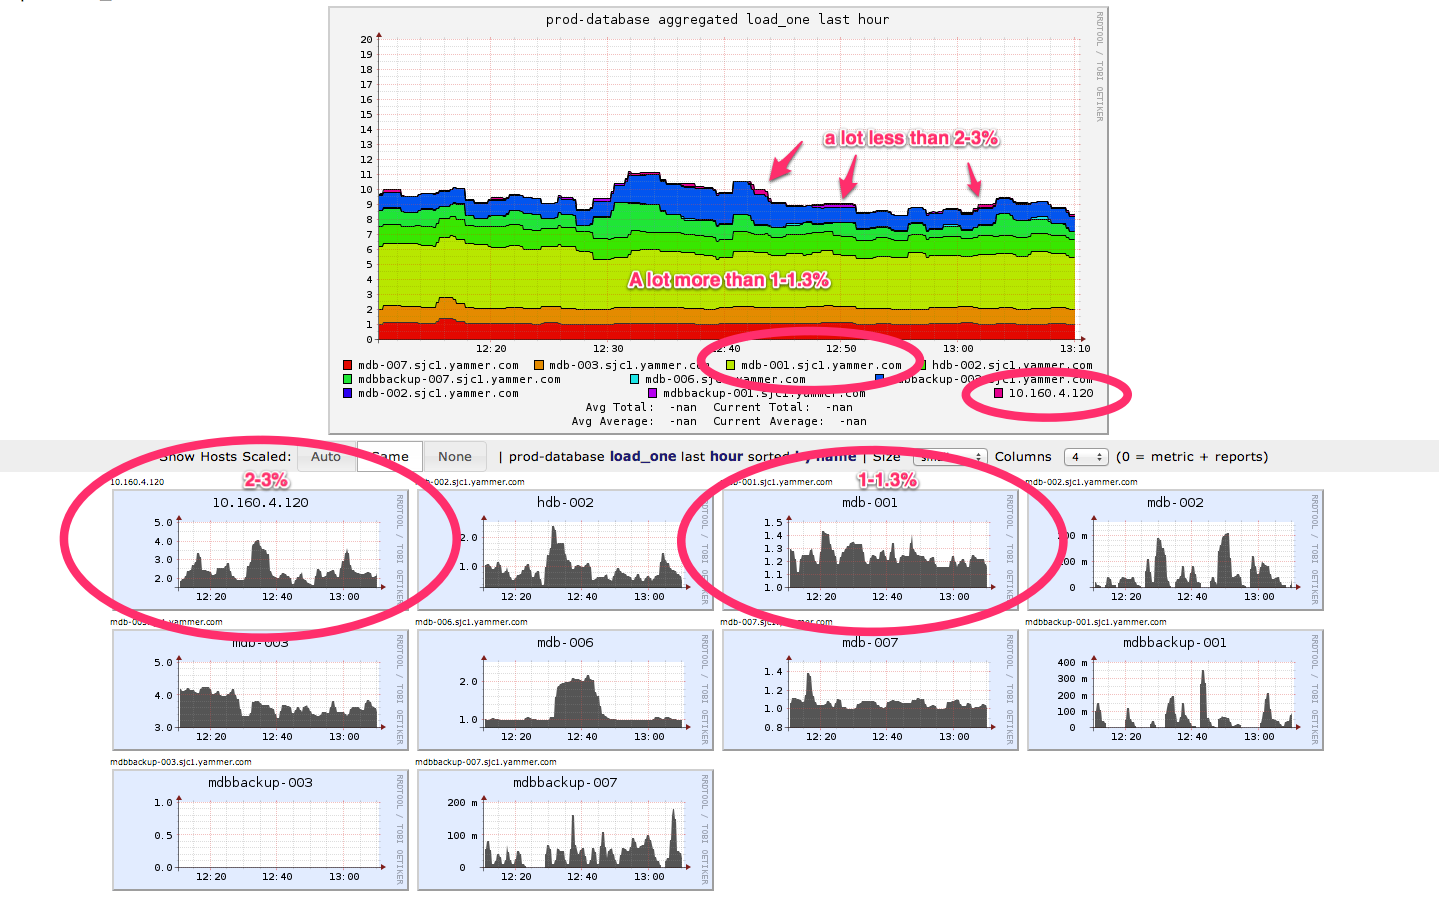Open the mdb-002 host graph

click(1175, 550)
